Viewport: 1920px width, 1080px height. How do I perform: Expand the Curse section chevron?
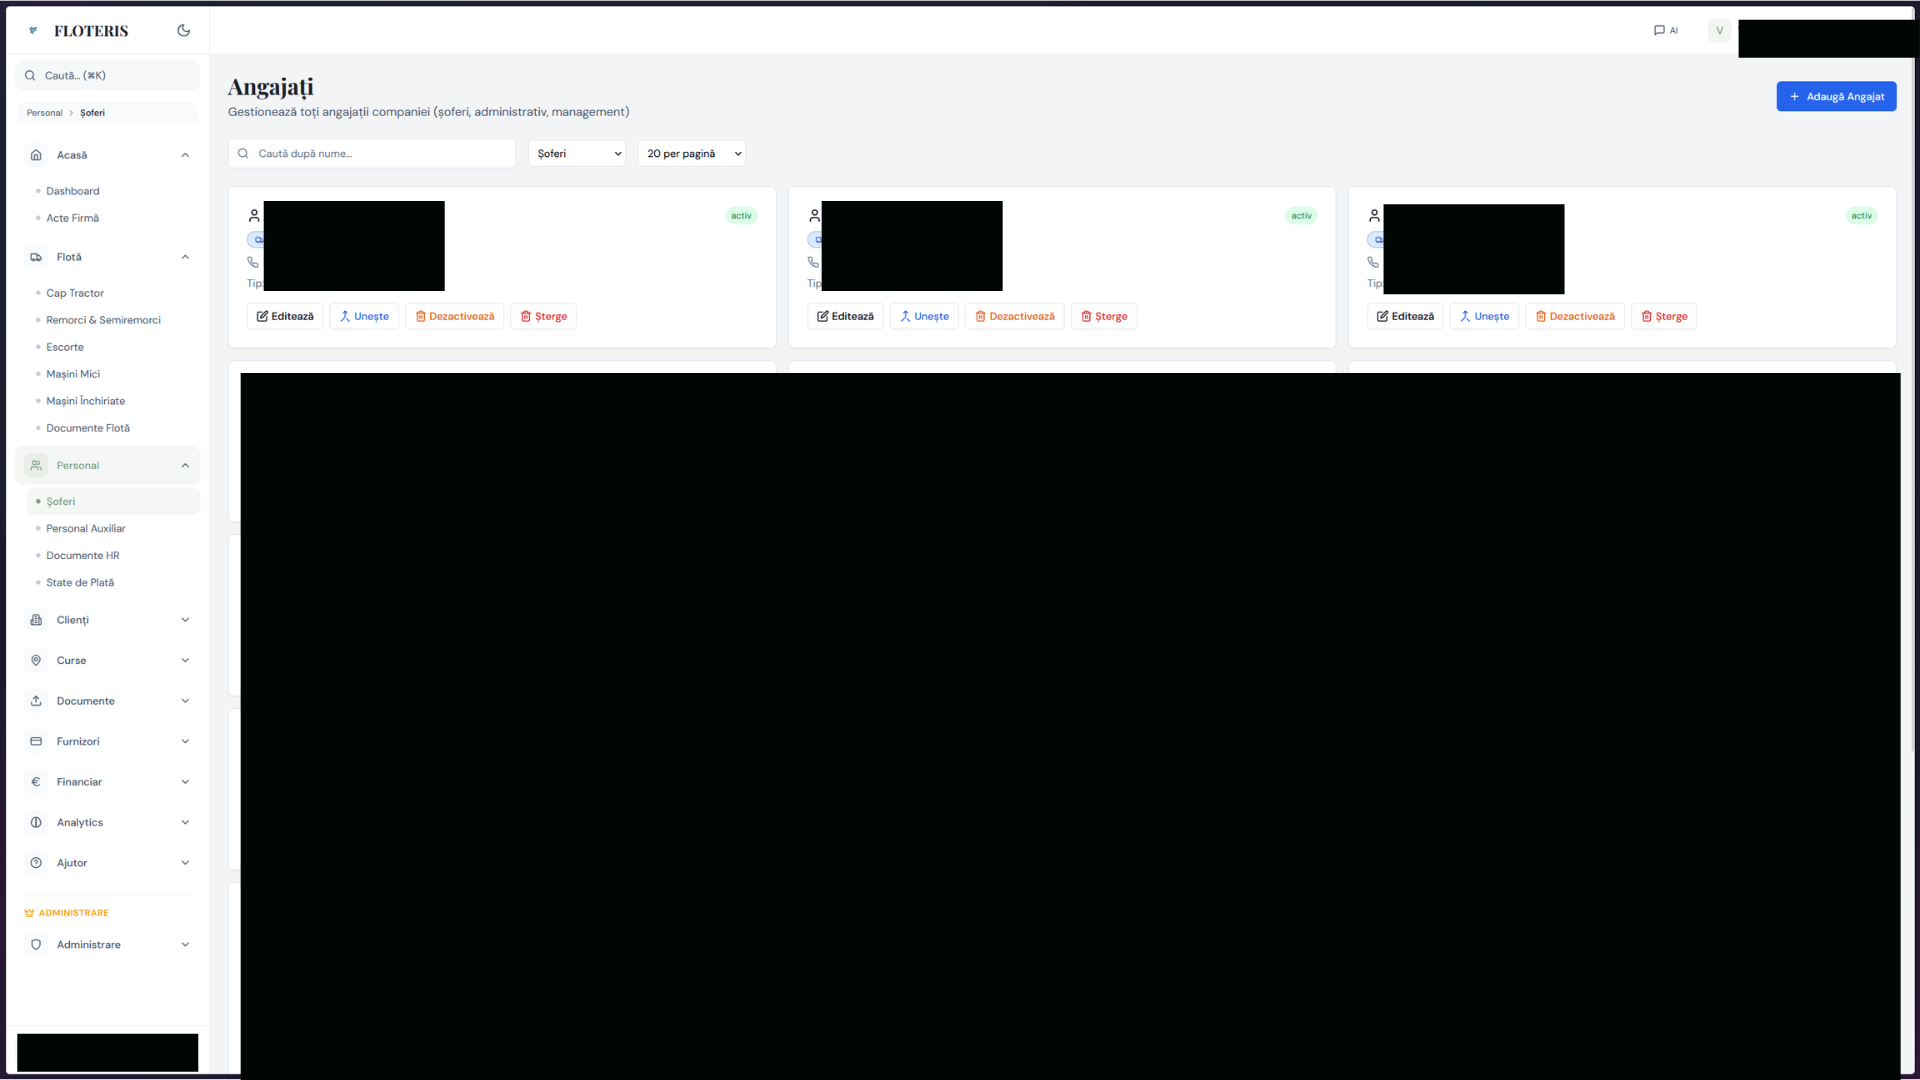[x=185, y=660]
